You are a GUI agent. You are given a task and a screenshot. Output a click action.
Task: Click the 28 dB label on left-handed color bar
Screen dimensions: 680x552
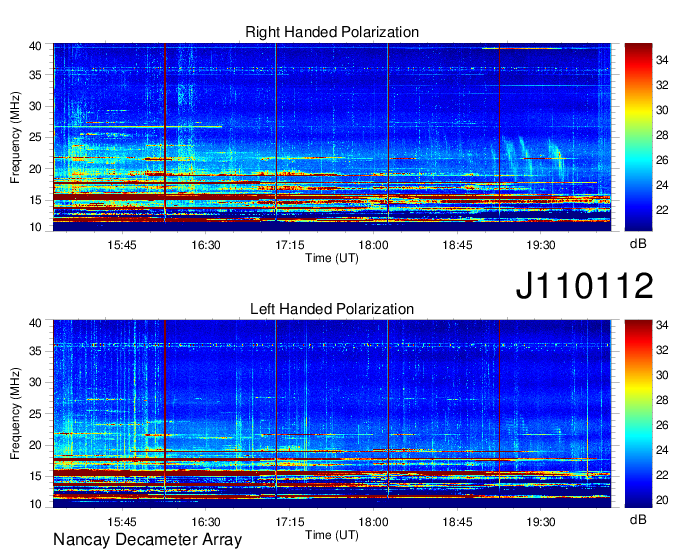662,400
